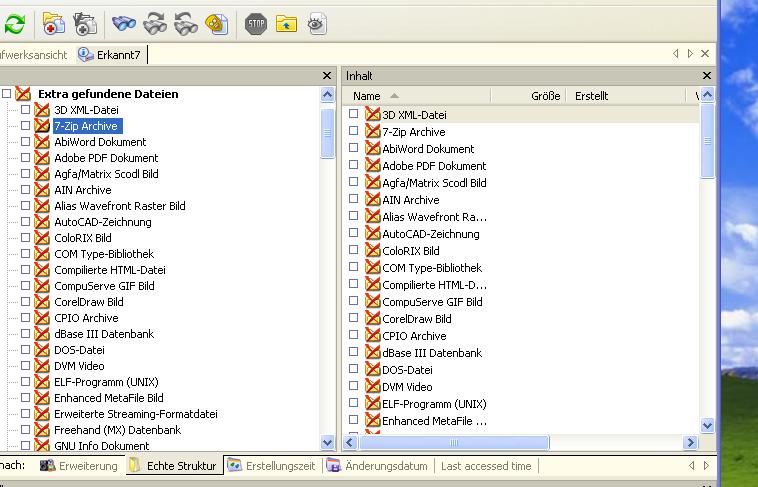Click Inhalt list vertical scrollbar down arrow
This screenshot has width=758, height=487.
[x=707, y=426]
